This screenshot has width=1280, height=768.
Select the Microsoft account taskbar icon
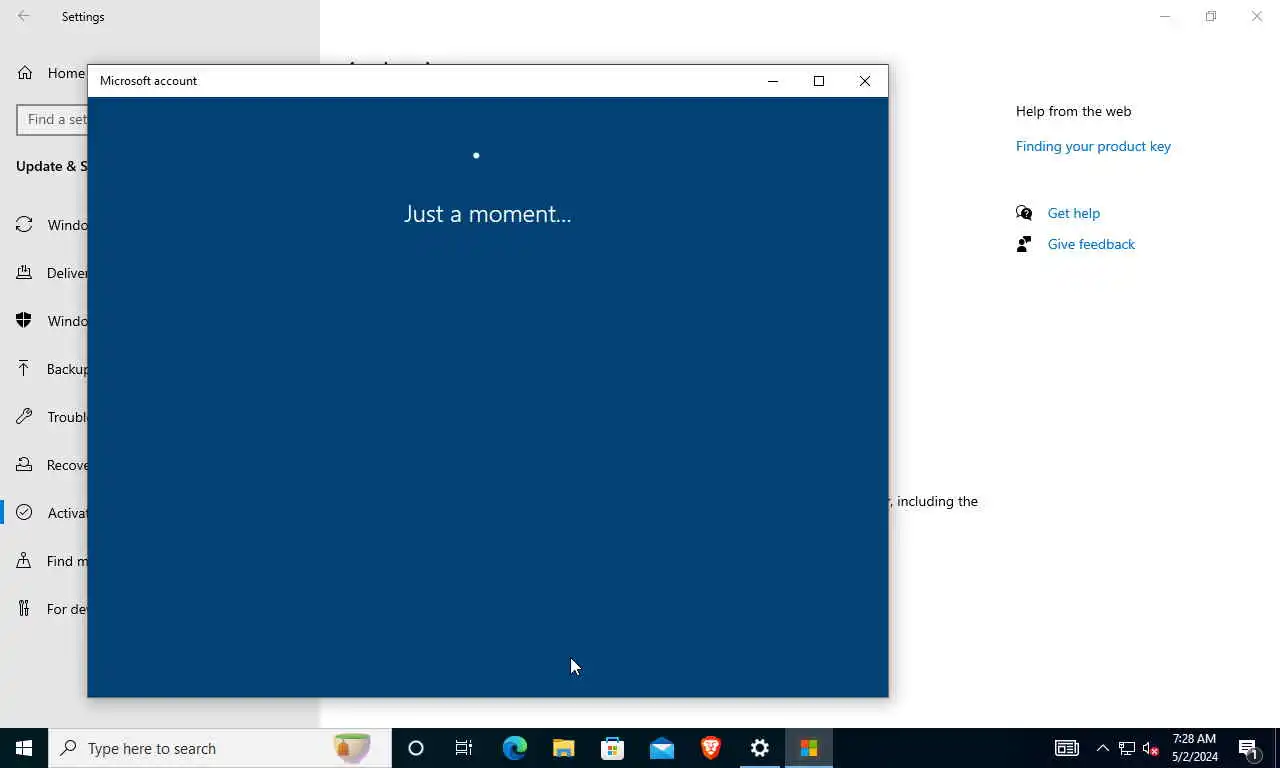[x=808, y=748]
